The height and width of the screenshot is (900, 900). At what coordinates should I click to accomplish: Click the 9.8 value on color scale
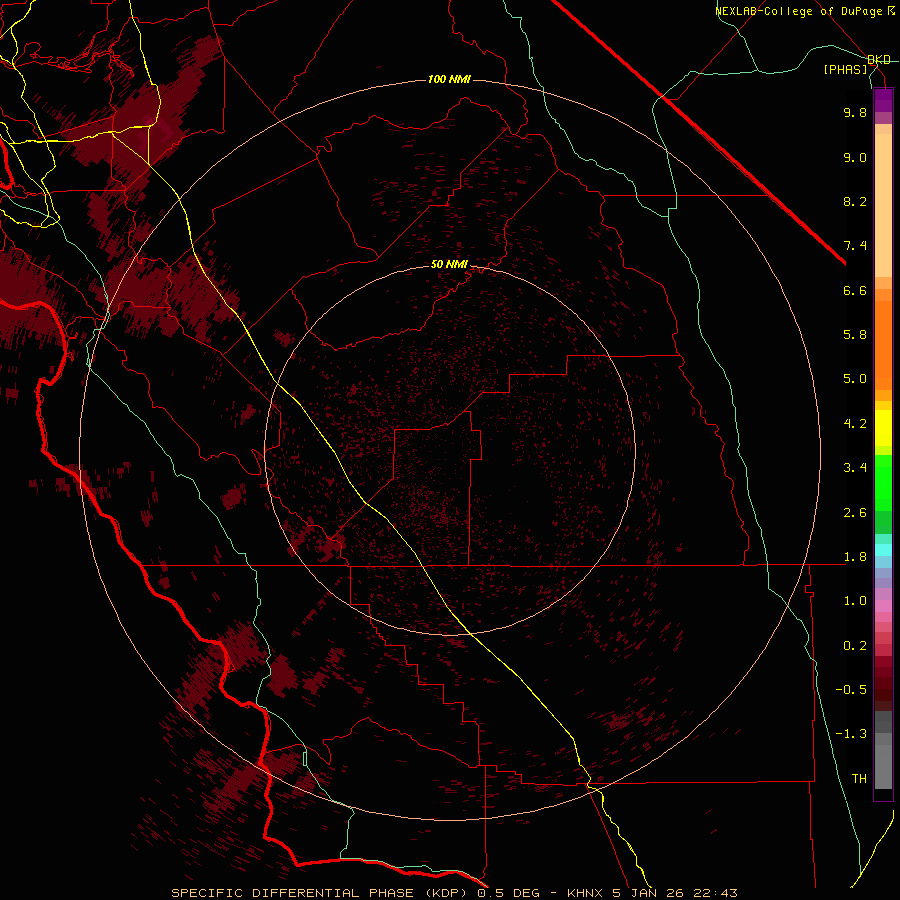click(x=855, y=112)
